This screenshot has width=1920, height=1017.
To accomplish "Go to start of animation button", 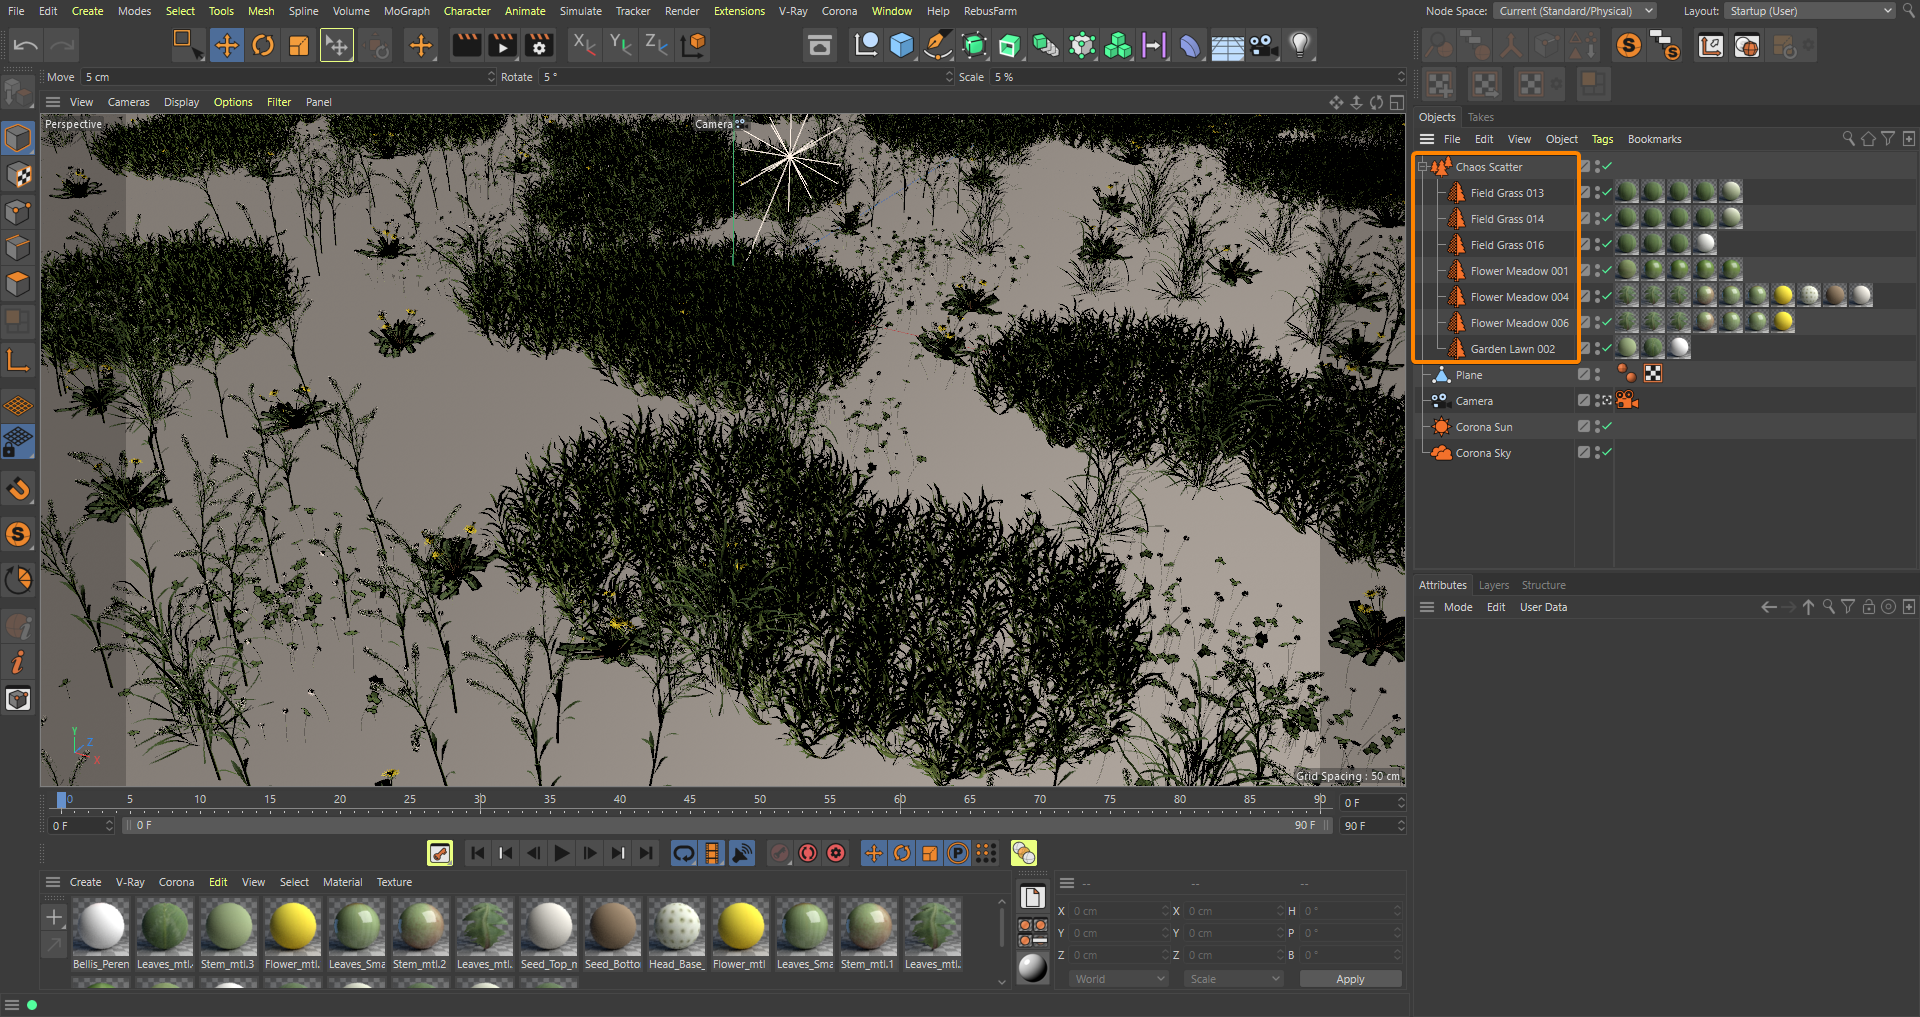I will 478,853.
